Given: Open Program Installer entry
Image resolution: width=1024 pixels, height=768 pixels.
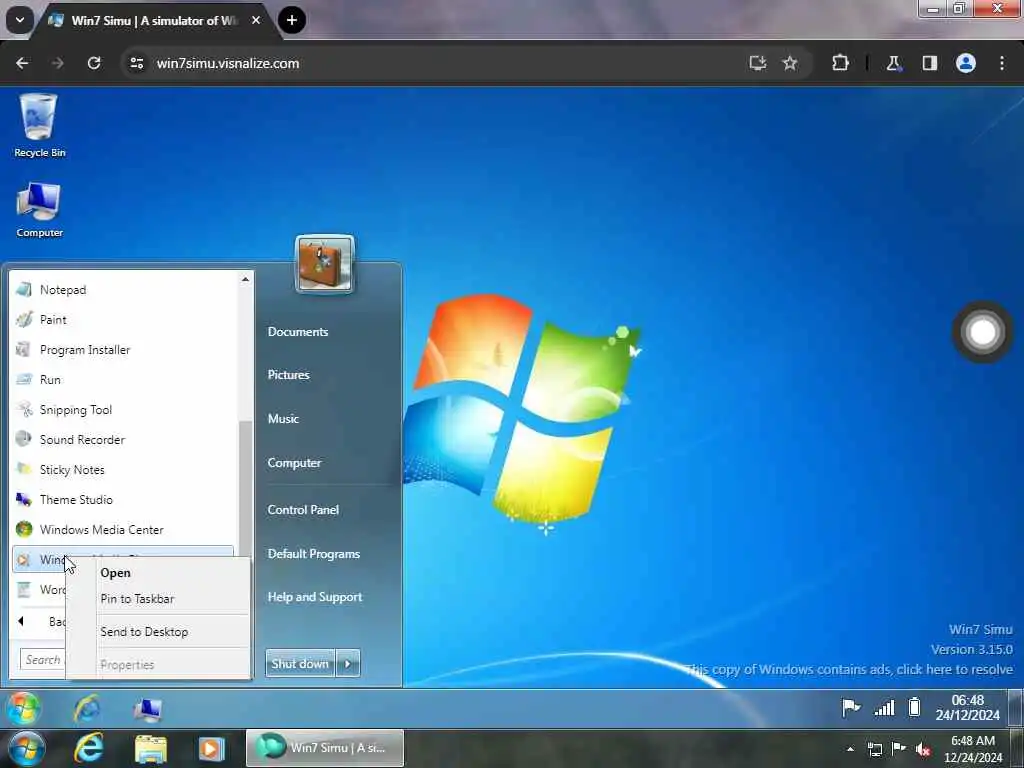Looking at the screenshot, I should (123, 349).
